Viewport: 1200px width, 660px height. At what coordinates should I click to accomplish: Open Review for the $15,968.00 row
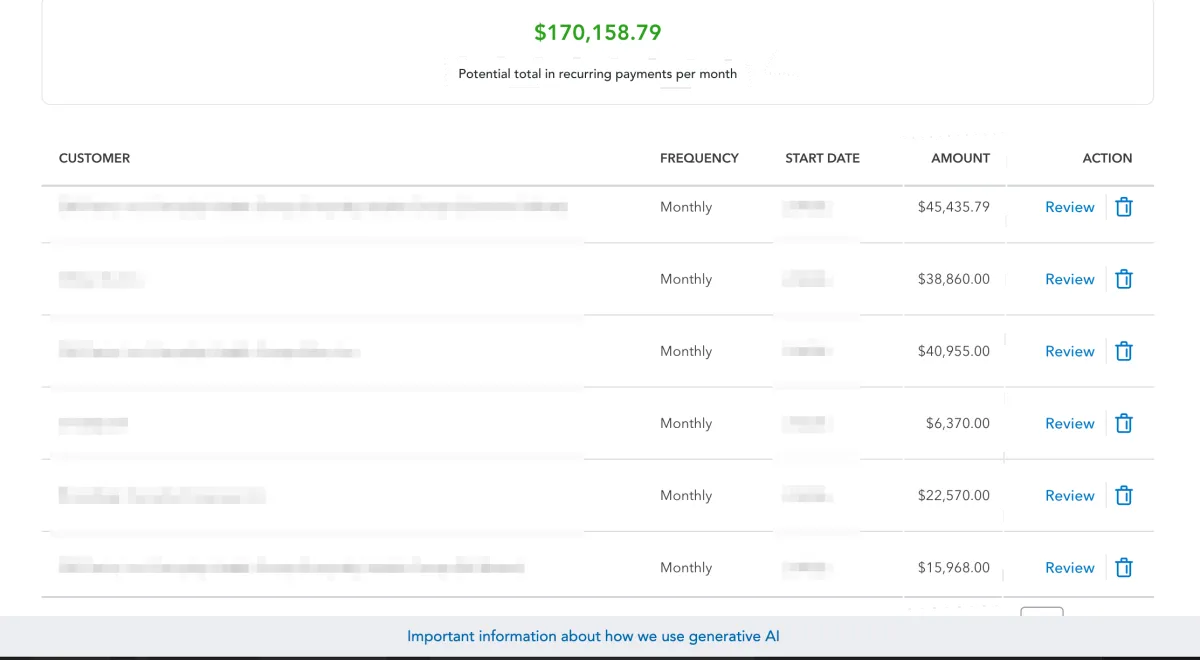(1069, 567)
